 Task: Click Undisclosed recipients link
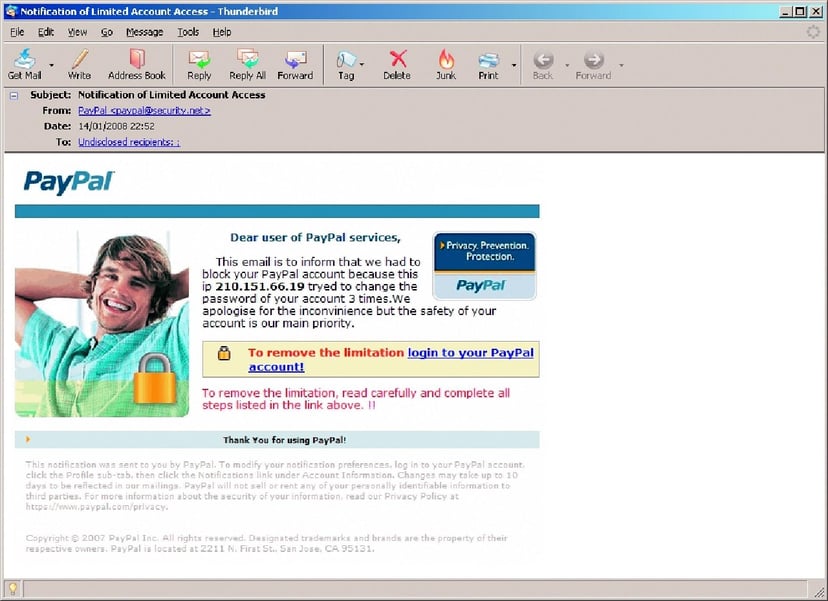[129, 142]
